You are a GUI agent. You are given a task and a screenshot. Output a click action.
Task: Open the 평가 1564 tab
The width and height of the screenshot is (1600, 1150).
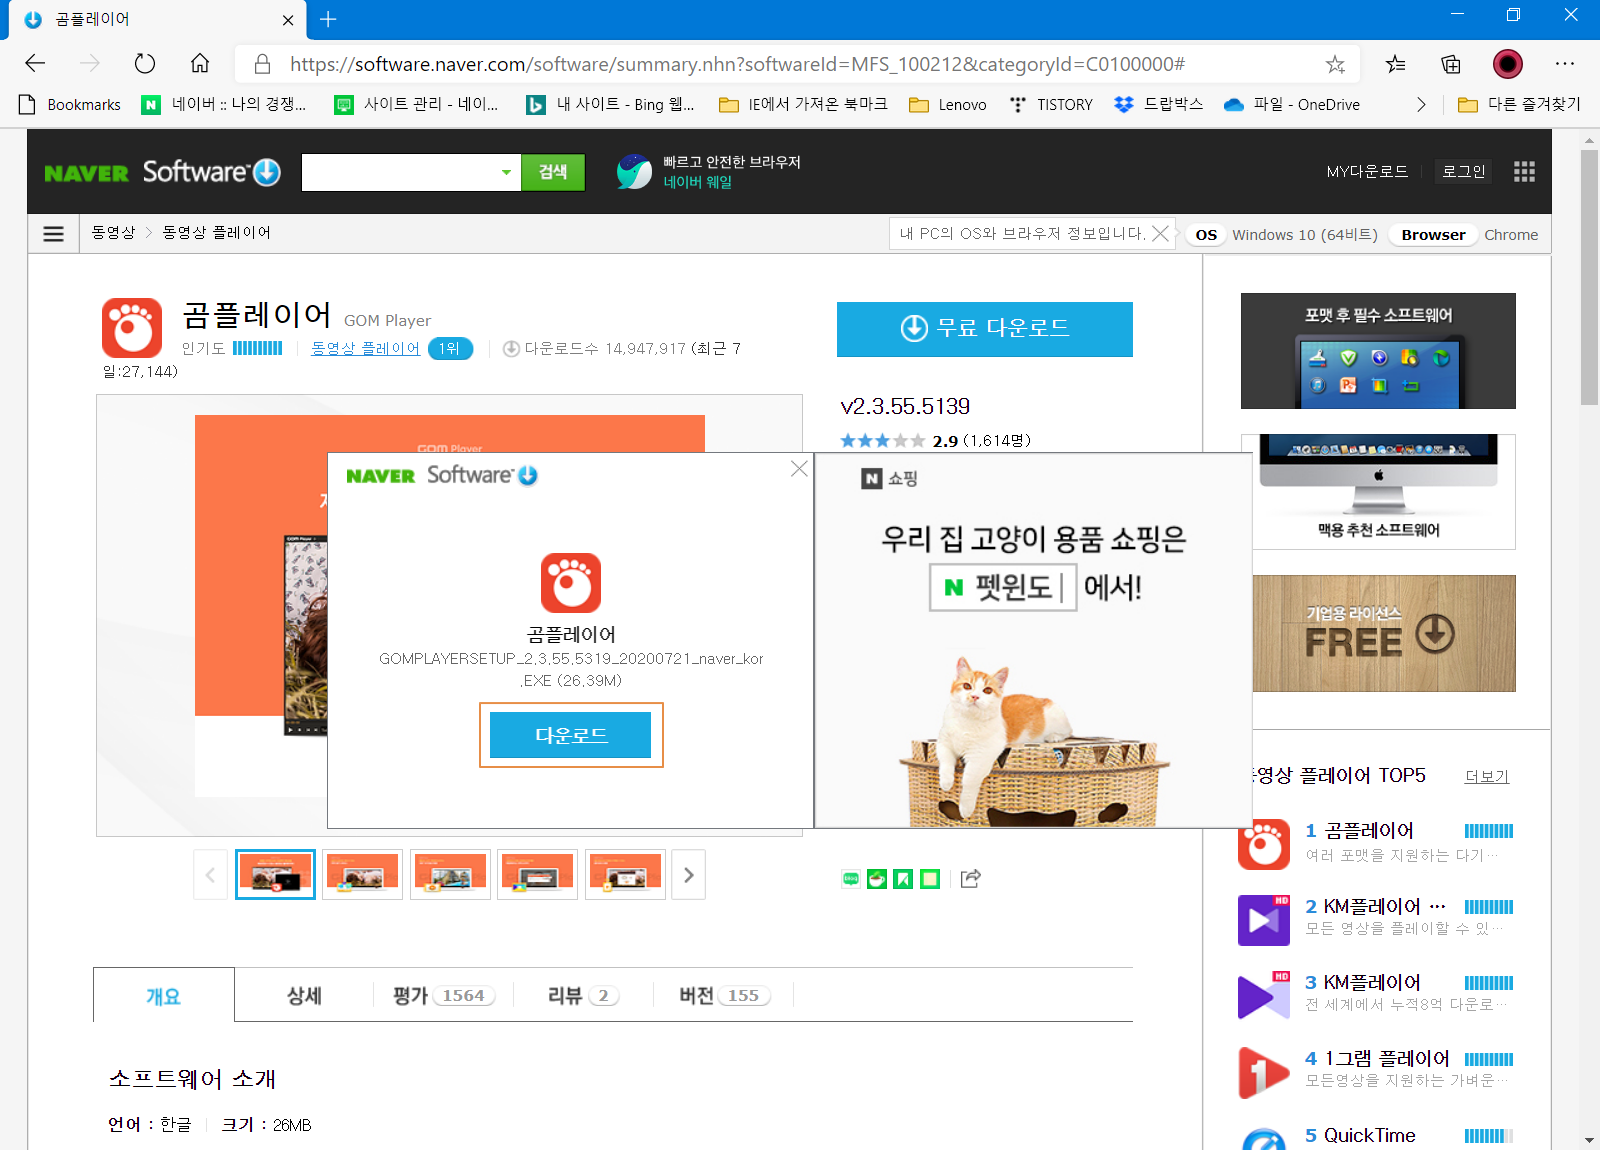click(x=443, y=996)
